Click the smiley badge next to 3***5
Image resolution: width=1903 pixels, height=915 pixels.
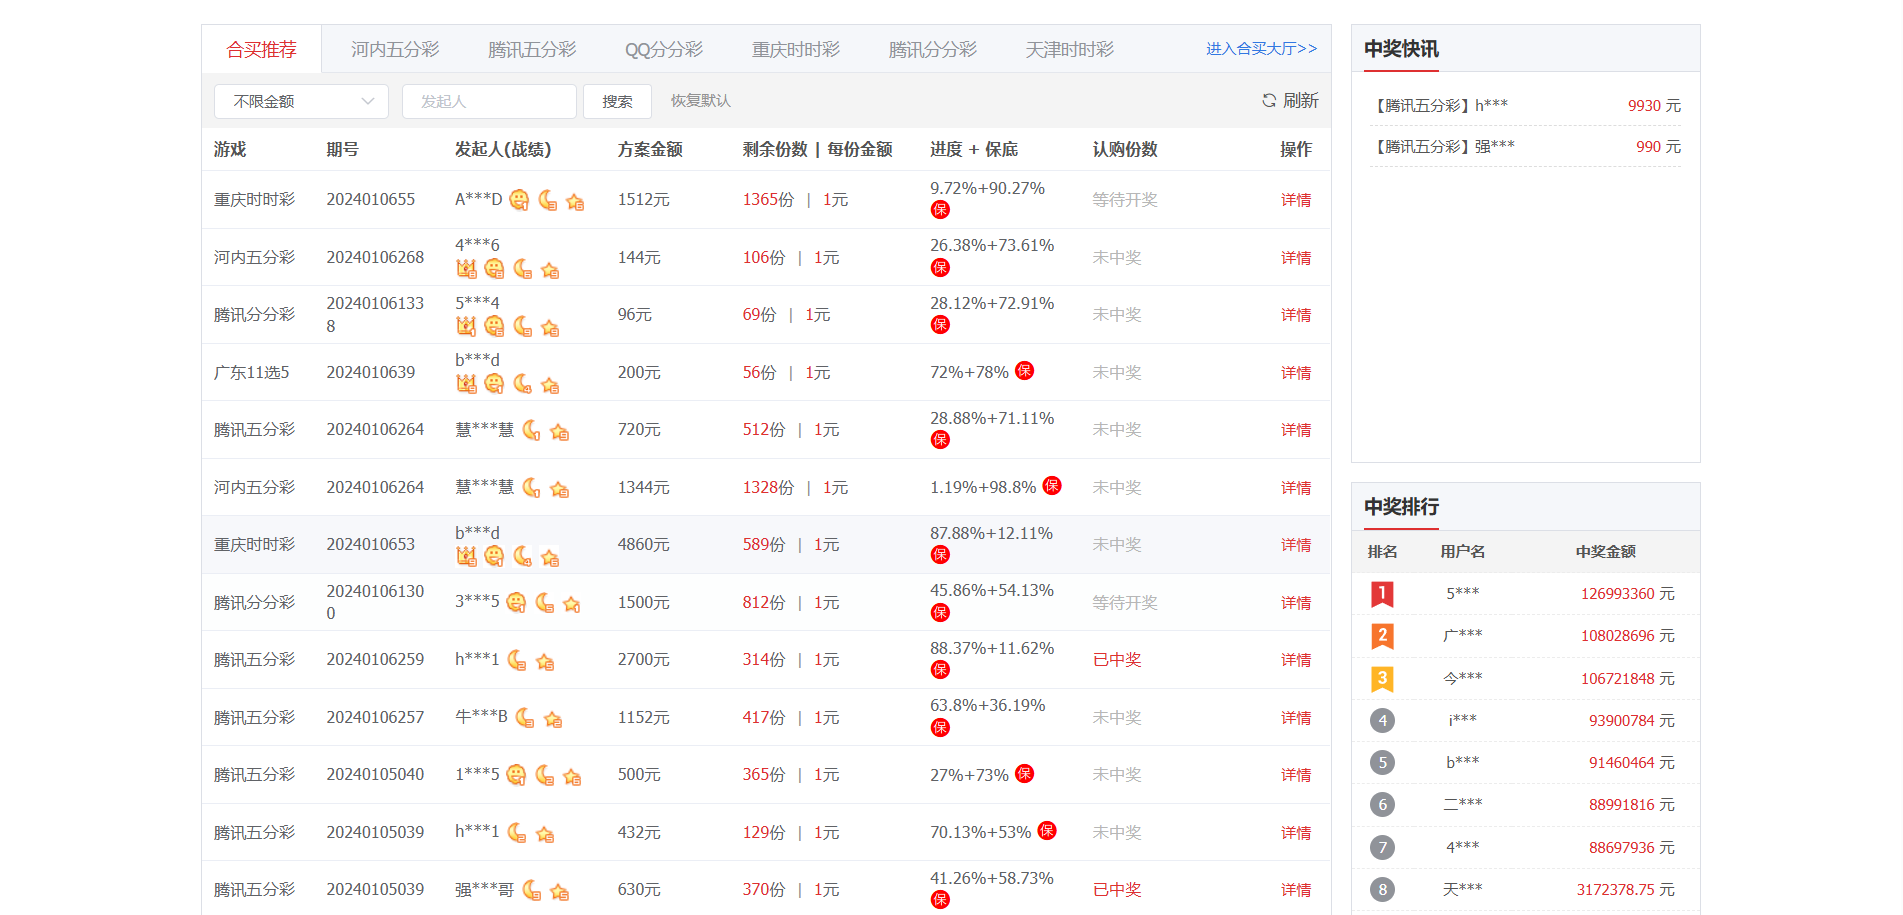coord(516,602)
